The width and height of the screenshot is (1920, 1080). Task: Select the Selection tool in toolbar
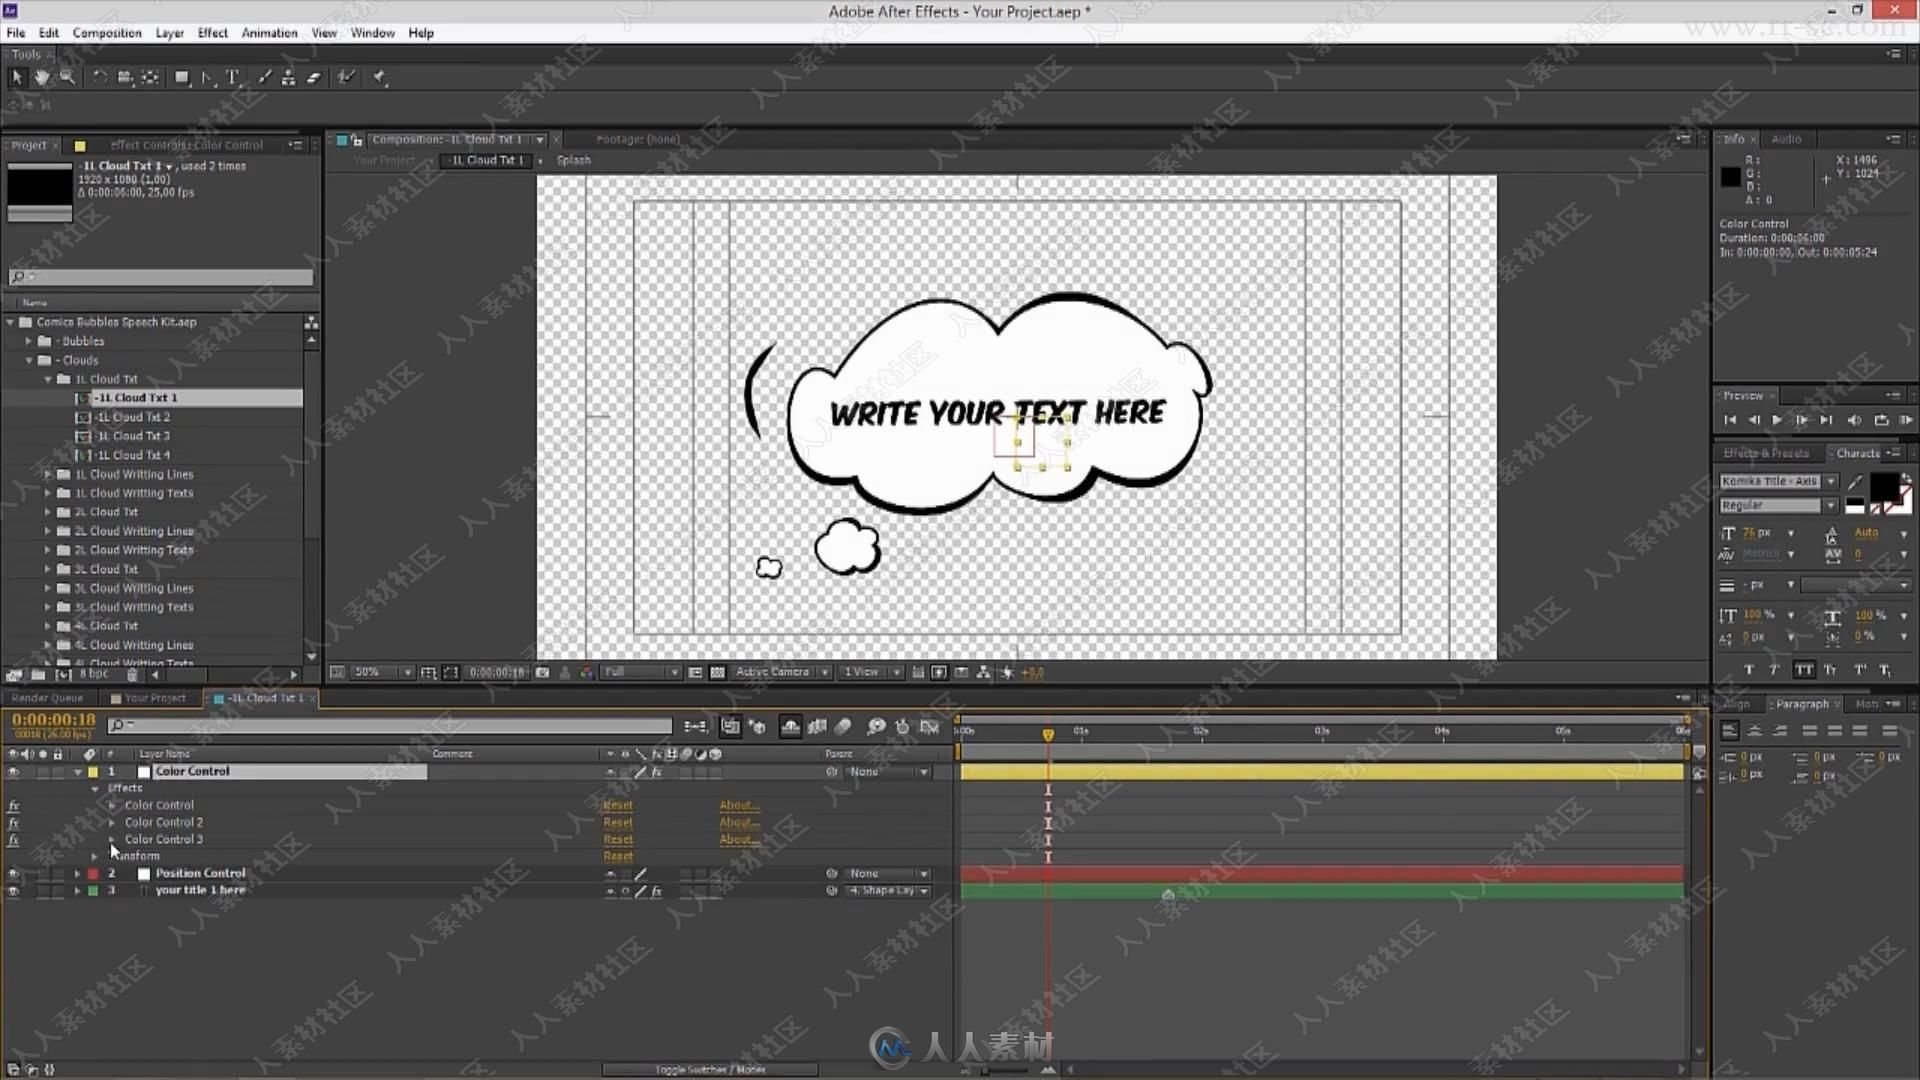click(x=16, y=75)
